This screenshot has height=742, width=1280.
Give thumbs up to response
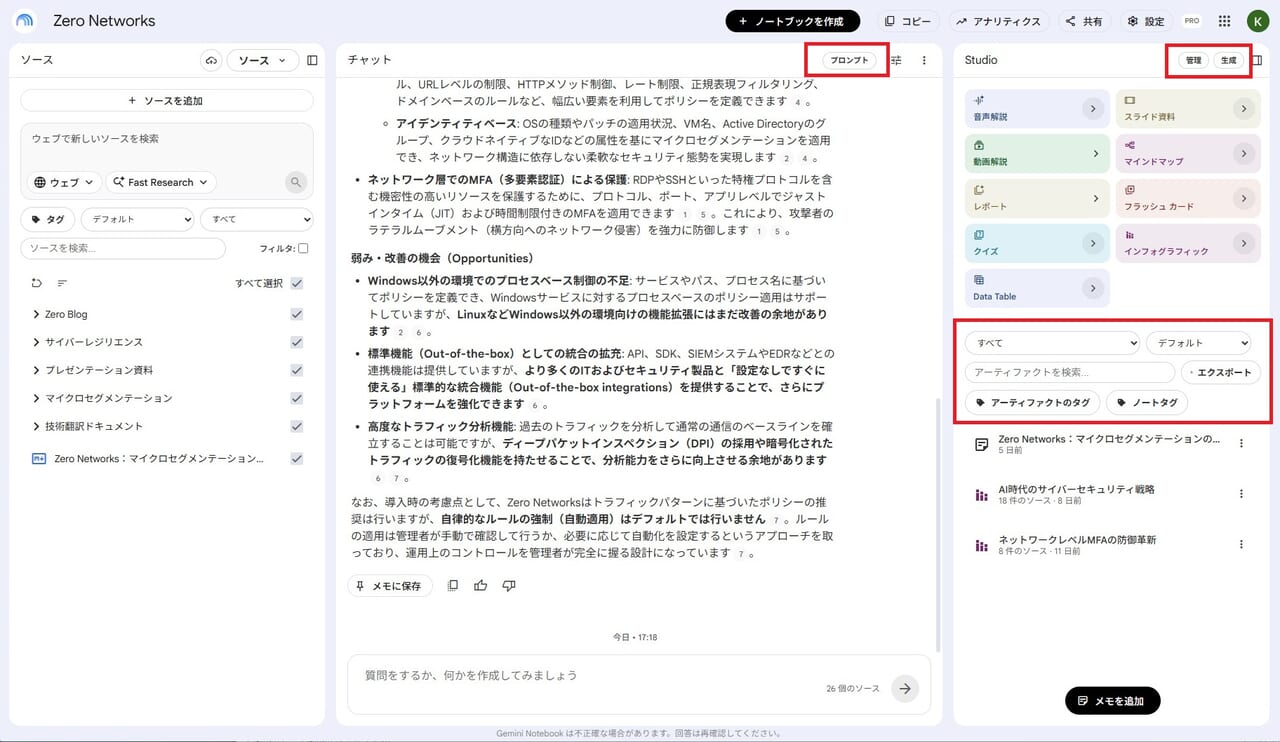pyautogui.click(x=481, y=585)
